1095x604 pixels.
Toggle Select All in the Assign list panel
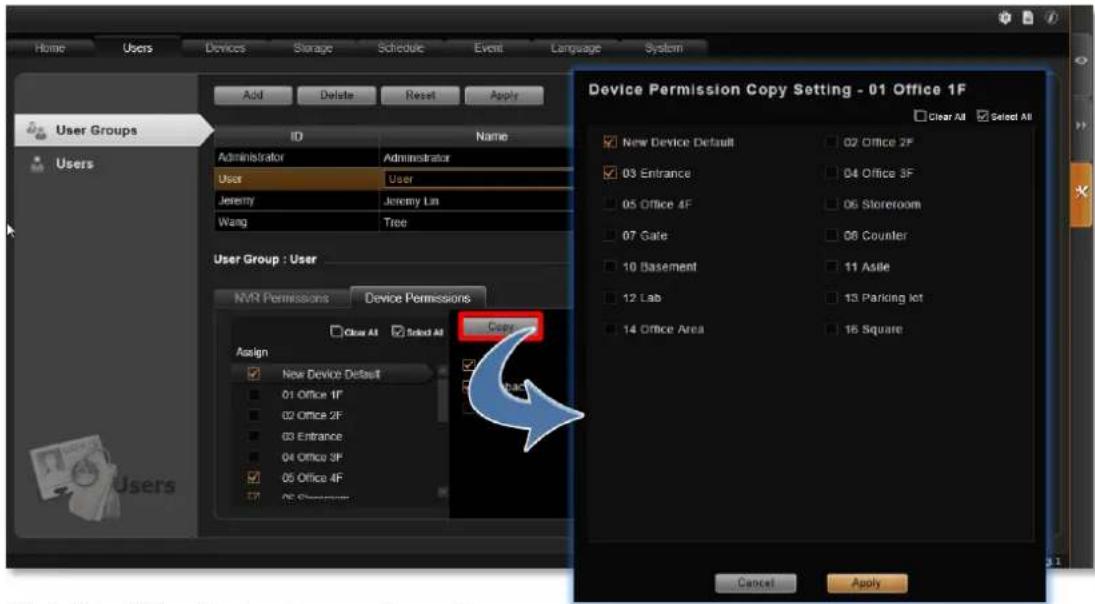click(398, 331)
